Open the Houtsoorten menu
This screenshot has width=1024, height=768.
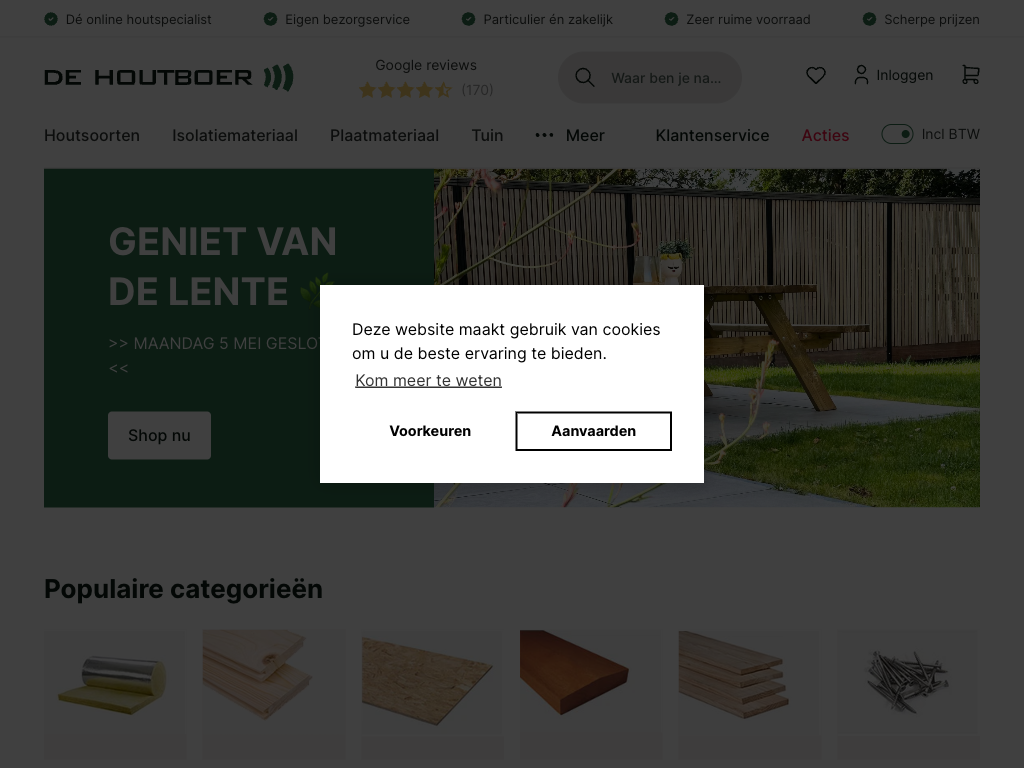click(92, 135)
